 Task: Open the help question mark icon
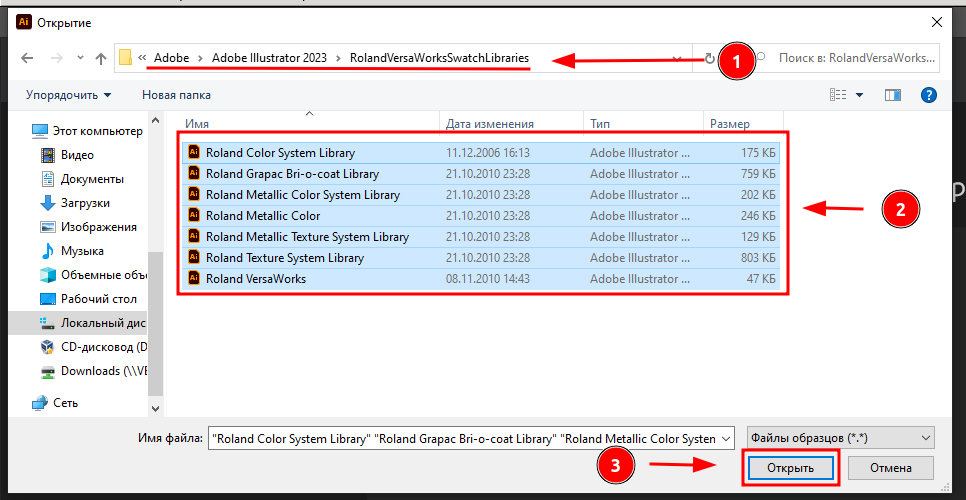pyautogui.click(x=928, y=95)
